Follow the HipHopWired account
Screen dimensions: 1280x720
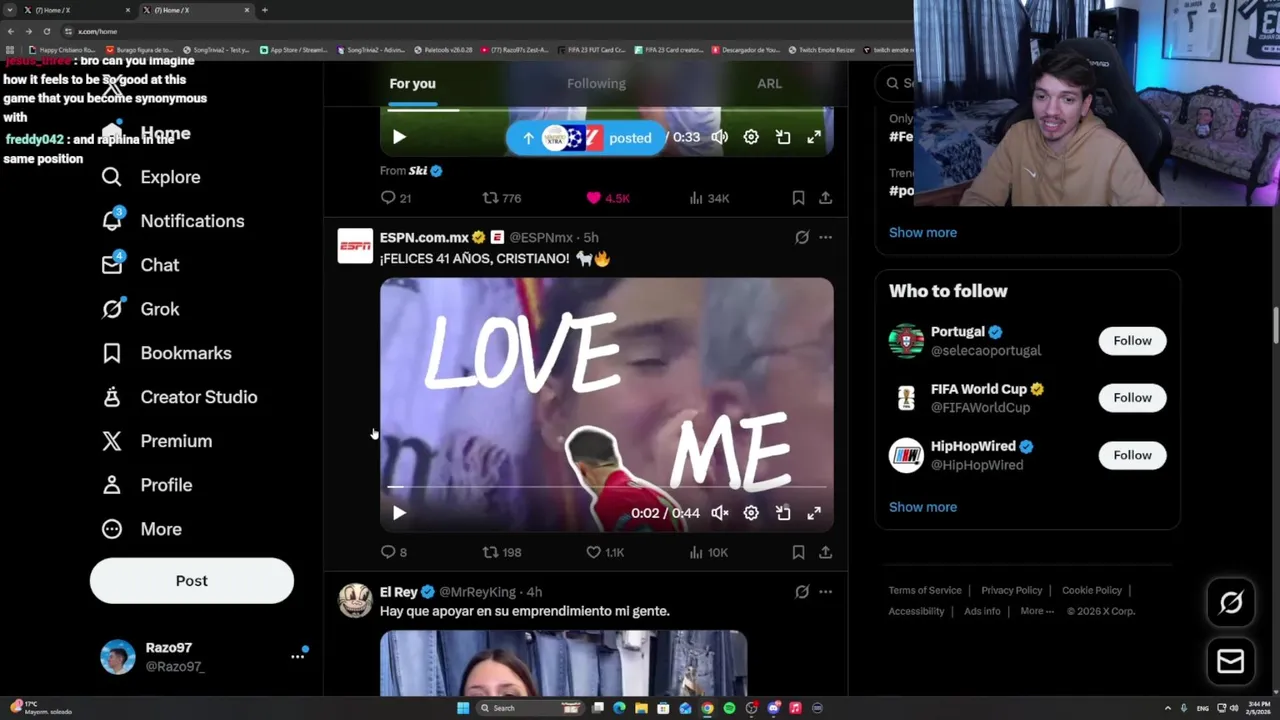coord(1132,455)
